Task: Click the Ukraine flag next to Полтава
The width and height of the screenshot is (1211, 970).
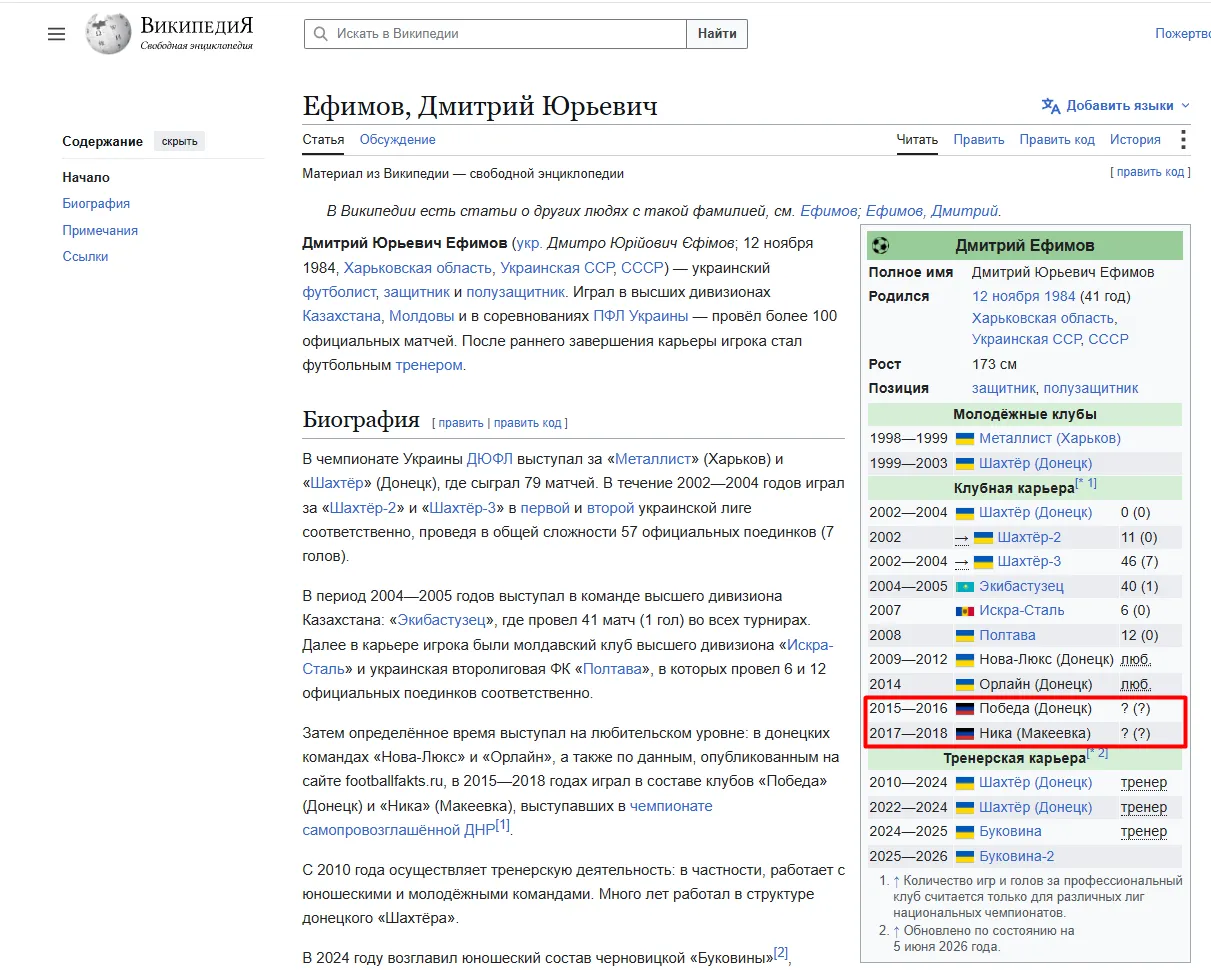Action: [x=965, y=635]
